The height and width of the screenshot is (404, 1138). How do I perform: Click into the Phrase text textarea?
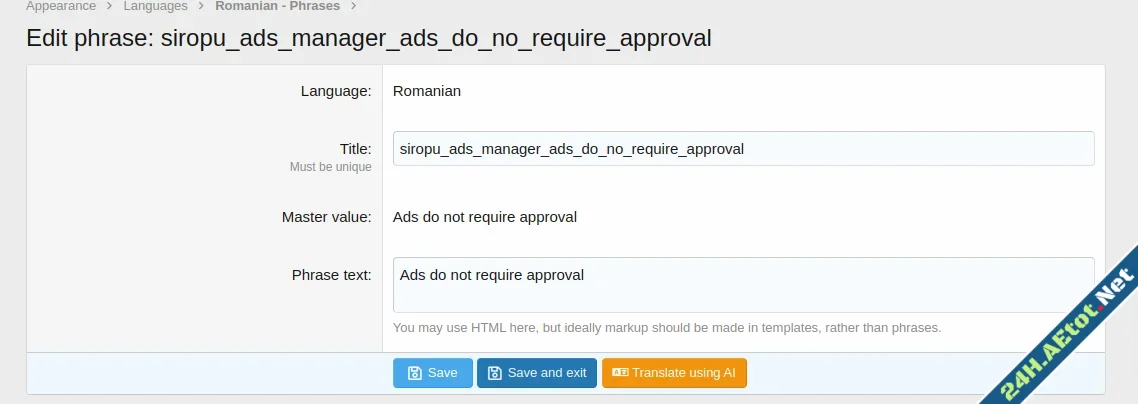coord(743,285)
